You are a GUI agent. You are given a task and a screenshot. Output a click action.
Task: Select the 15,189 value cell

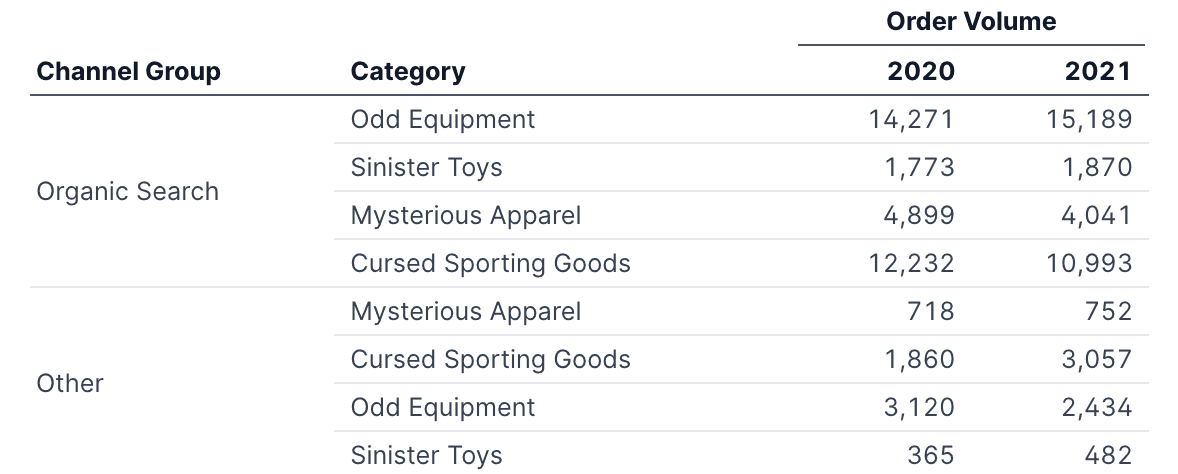[1089, 120]
